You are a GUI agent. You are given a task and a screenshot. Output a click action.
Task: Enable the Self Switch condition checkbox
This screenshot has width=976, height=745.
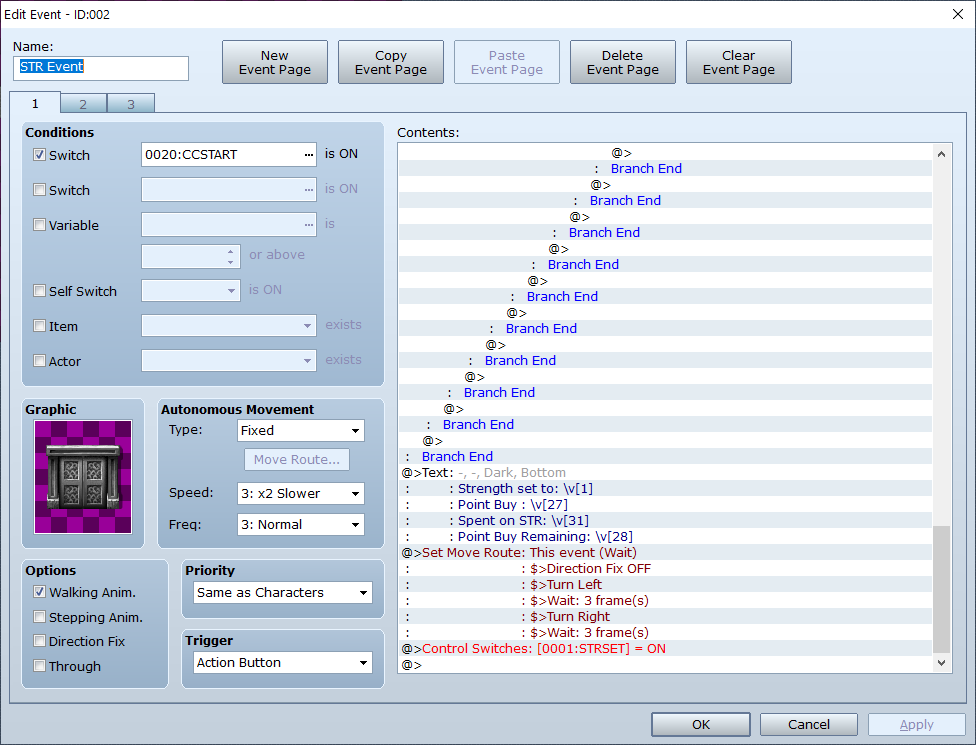[40, 291]
